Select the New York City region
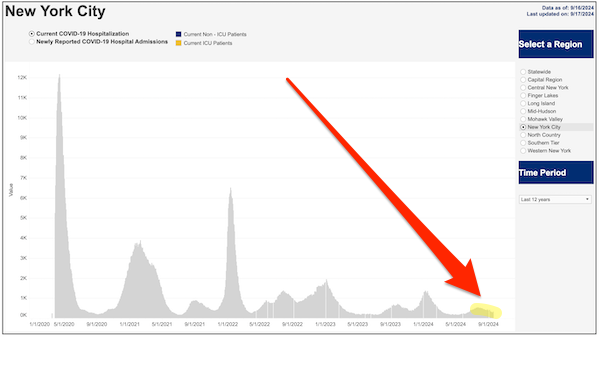This screenshot has width=600, height=378. point(523,127)
